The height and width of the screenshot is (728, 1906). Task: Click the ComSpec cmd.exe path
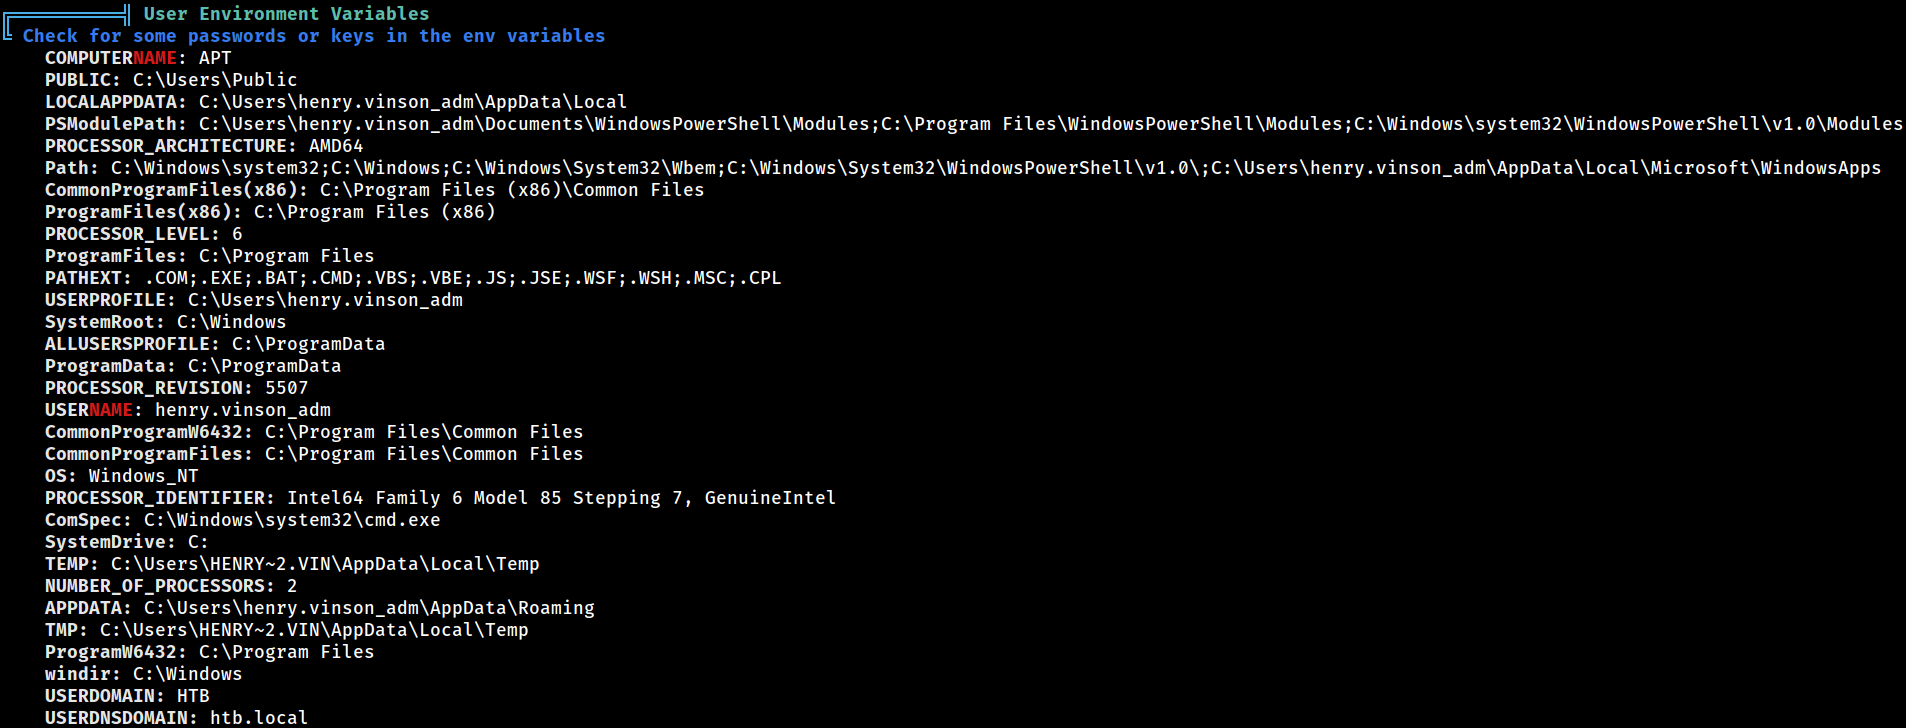[x=292, y=520]
